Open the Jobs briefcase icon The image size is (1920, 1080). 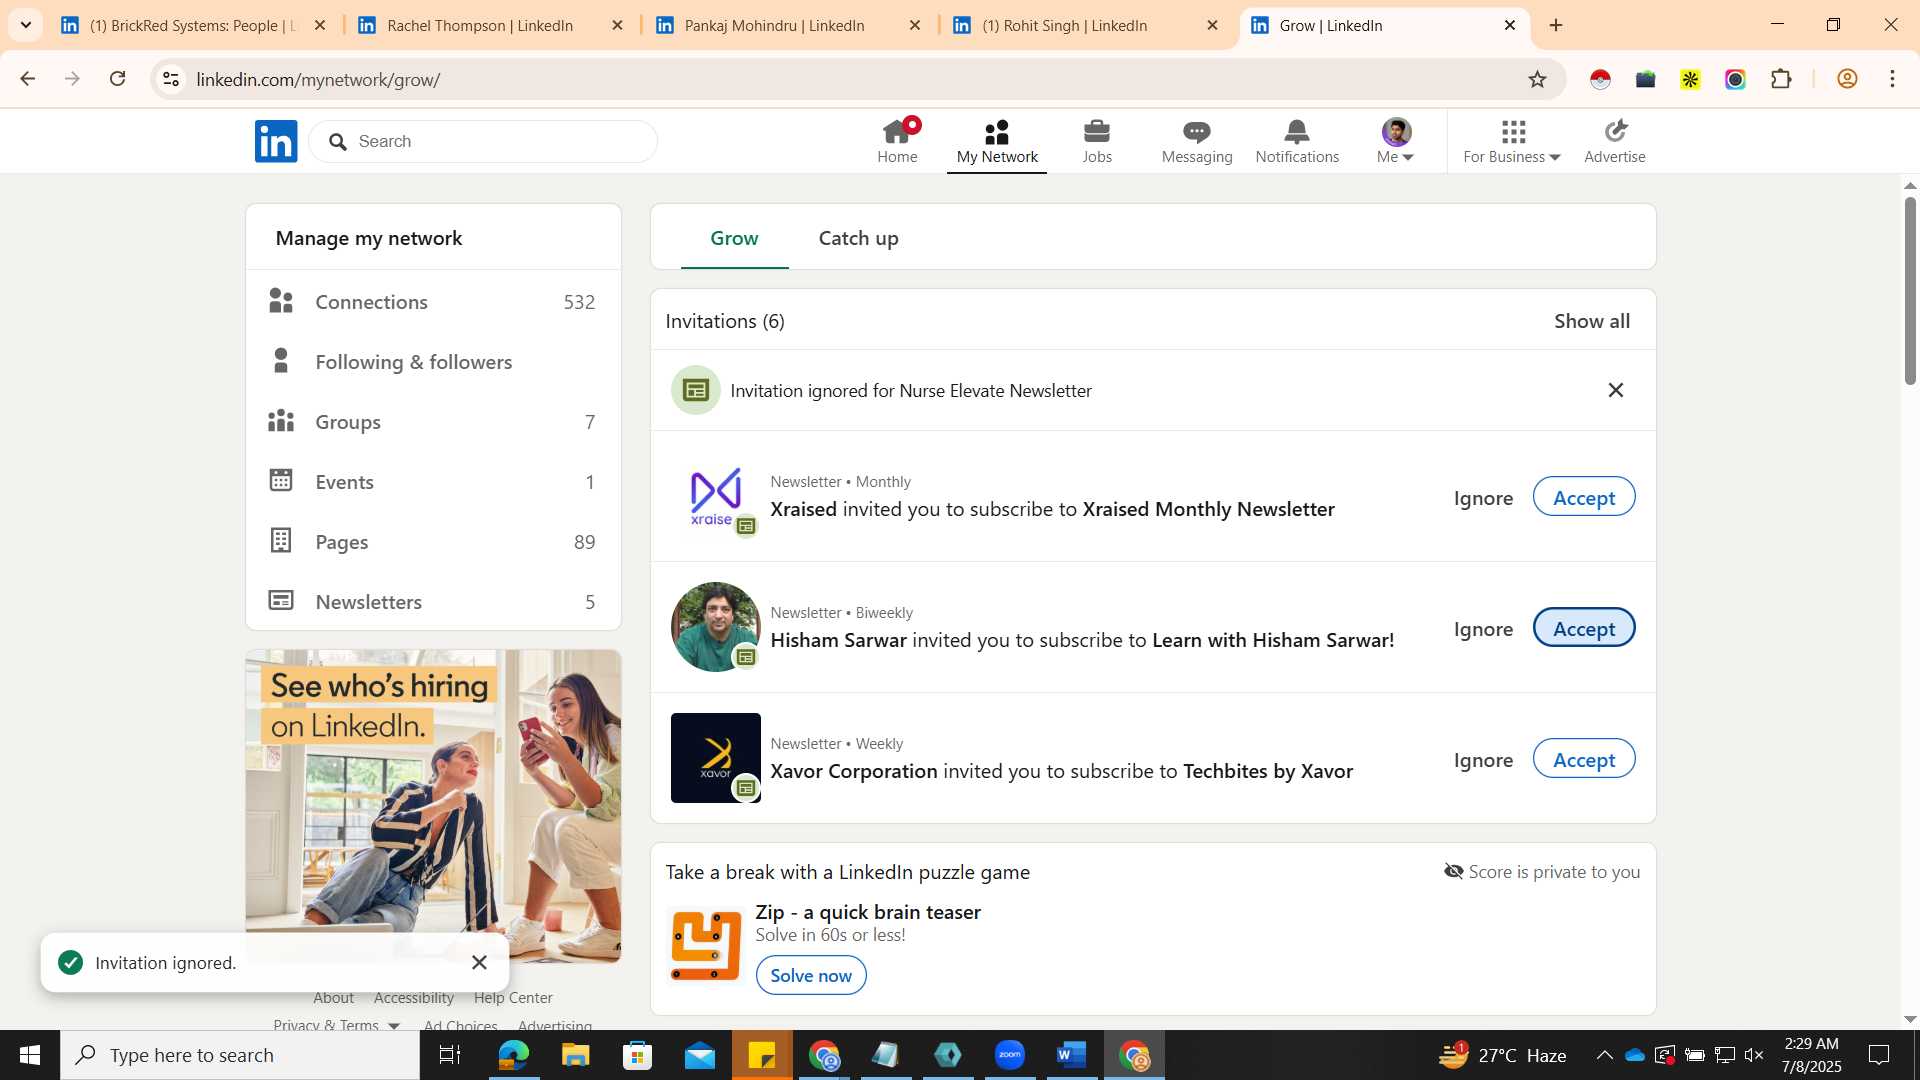tap(1097, 141)
